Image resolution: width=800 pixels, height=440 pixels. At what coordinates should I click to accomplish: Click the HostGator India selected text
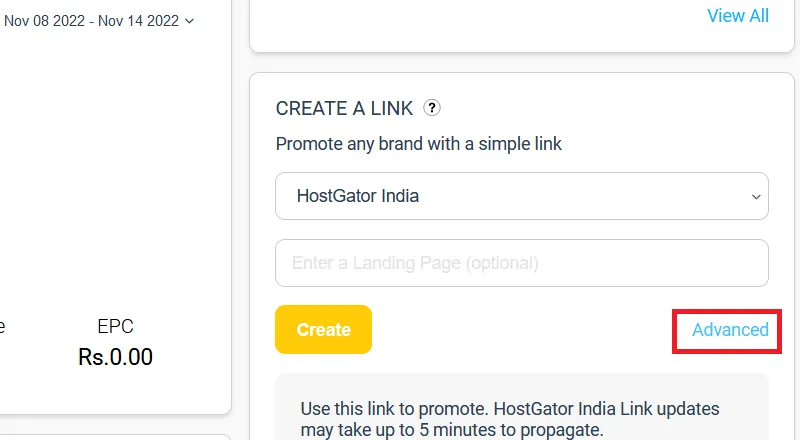click(357, 196)
